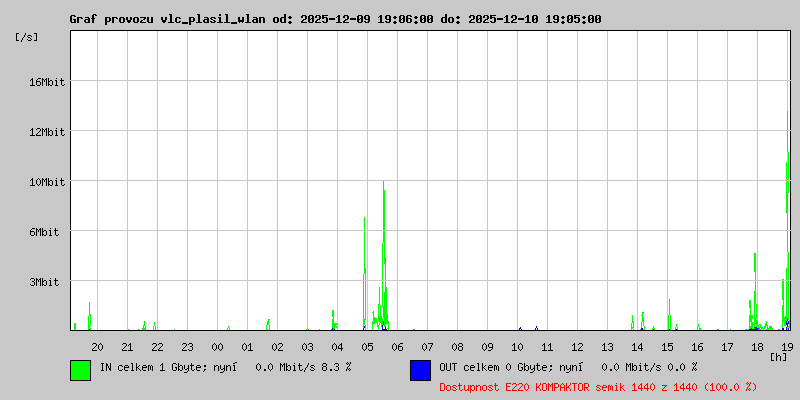Click the '10Mbit' y-axis label
Image resolution: width=800 pixels, height=400 pixels.
[x=47, y=182]
